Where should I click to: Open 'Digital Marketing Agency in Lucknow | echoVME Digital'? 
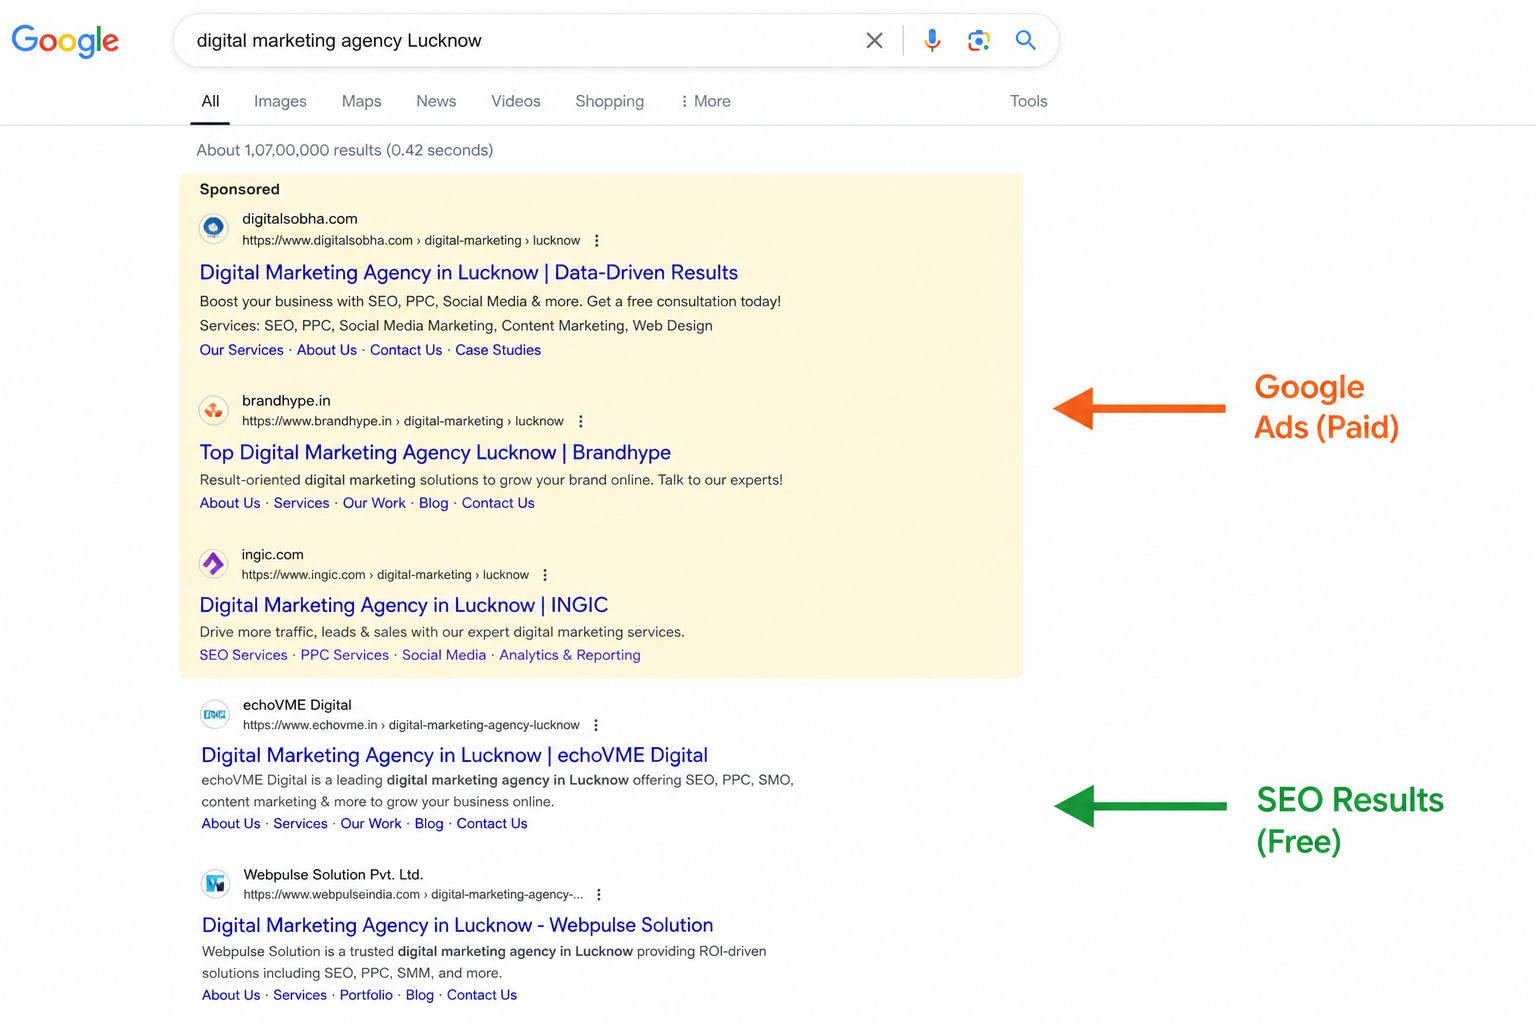455,755
